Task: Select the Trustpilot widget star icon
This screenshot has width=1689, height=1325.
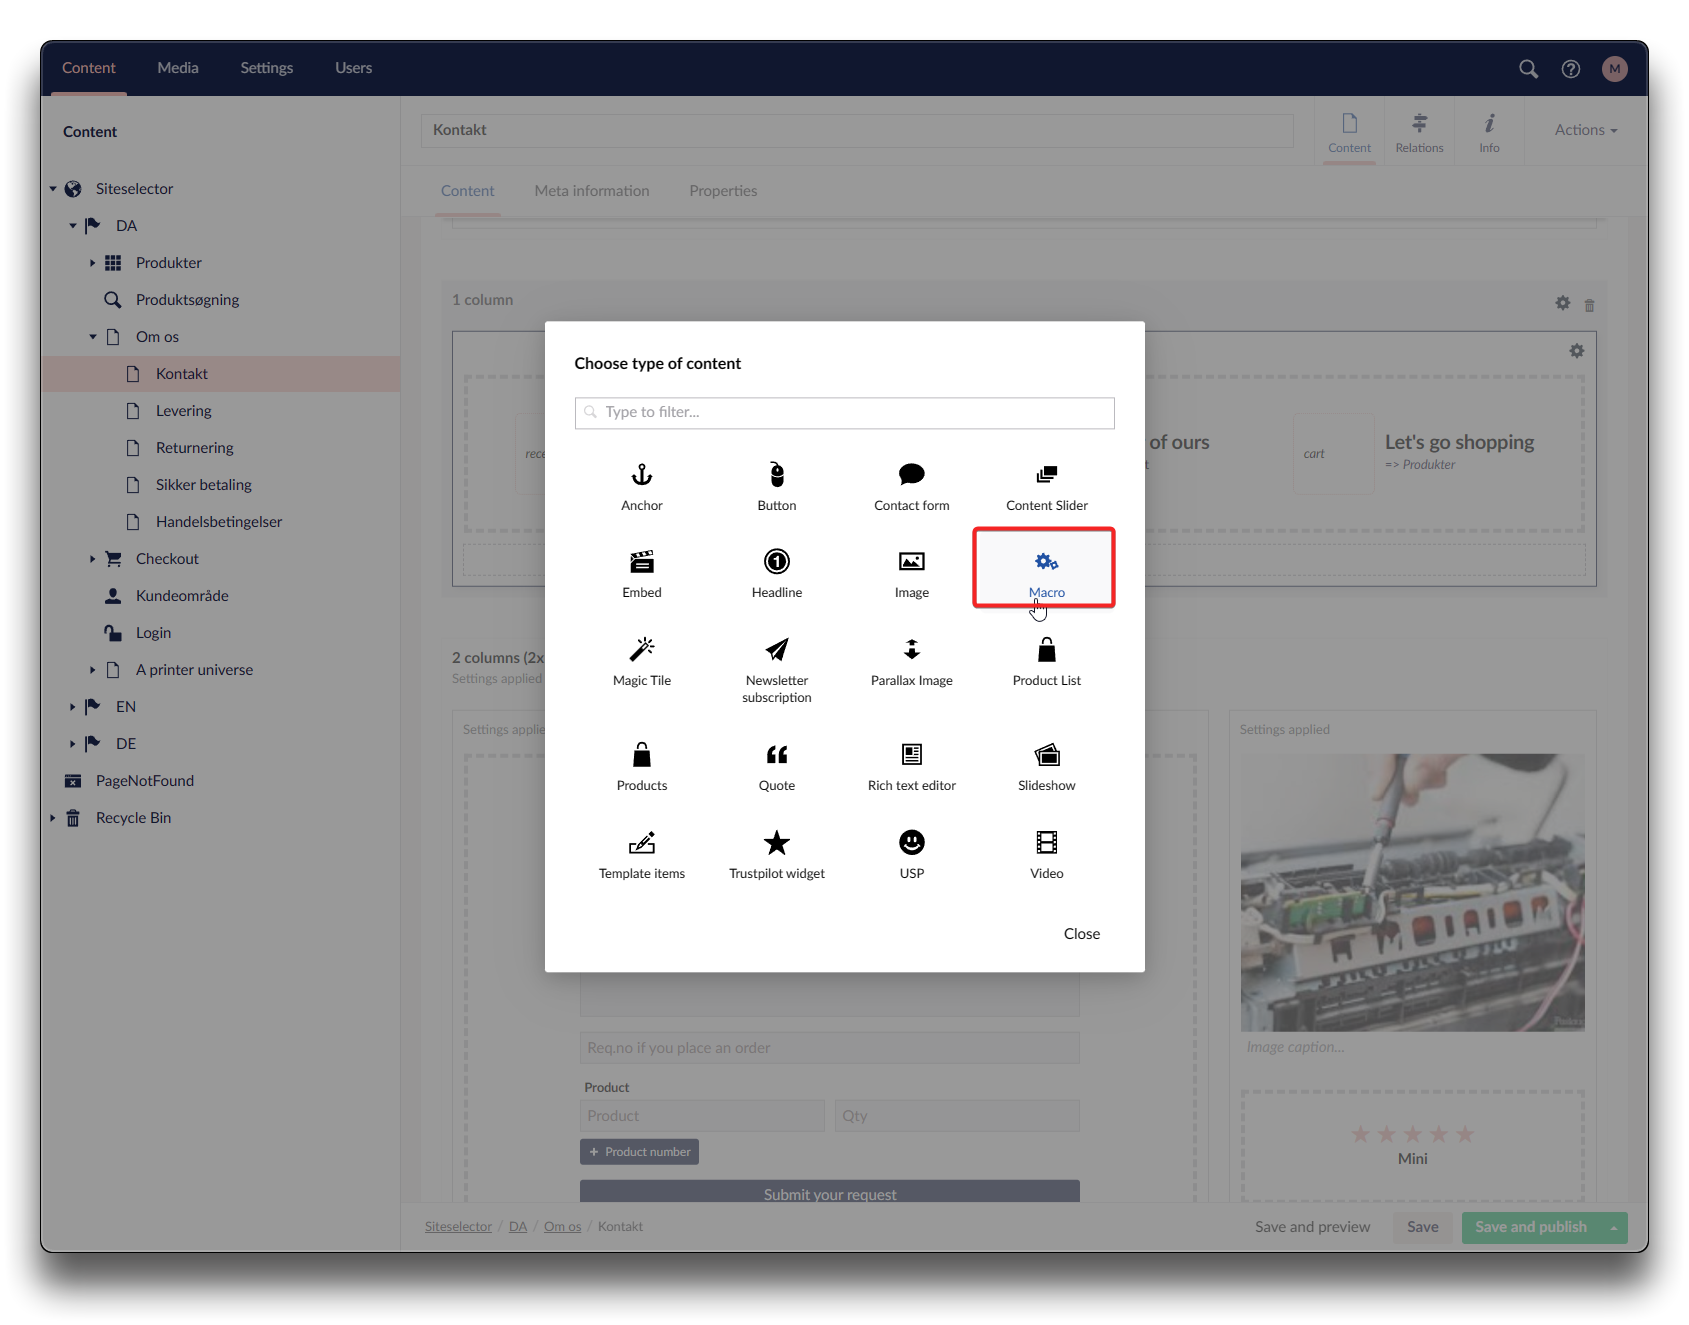Action: pyautogui.click(x=776, y=843)
